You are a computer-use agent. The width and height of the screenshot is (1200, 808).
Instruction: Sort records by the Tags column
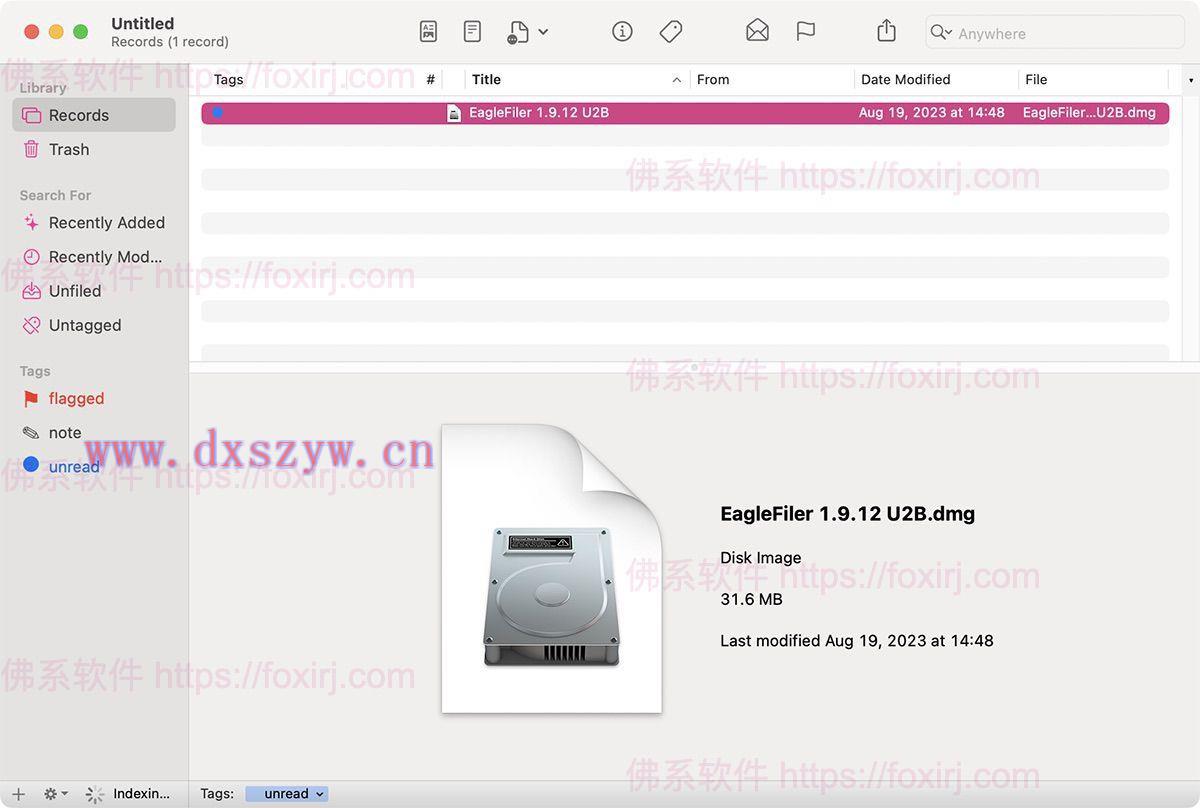tap(229, 79)
